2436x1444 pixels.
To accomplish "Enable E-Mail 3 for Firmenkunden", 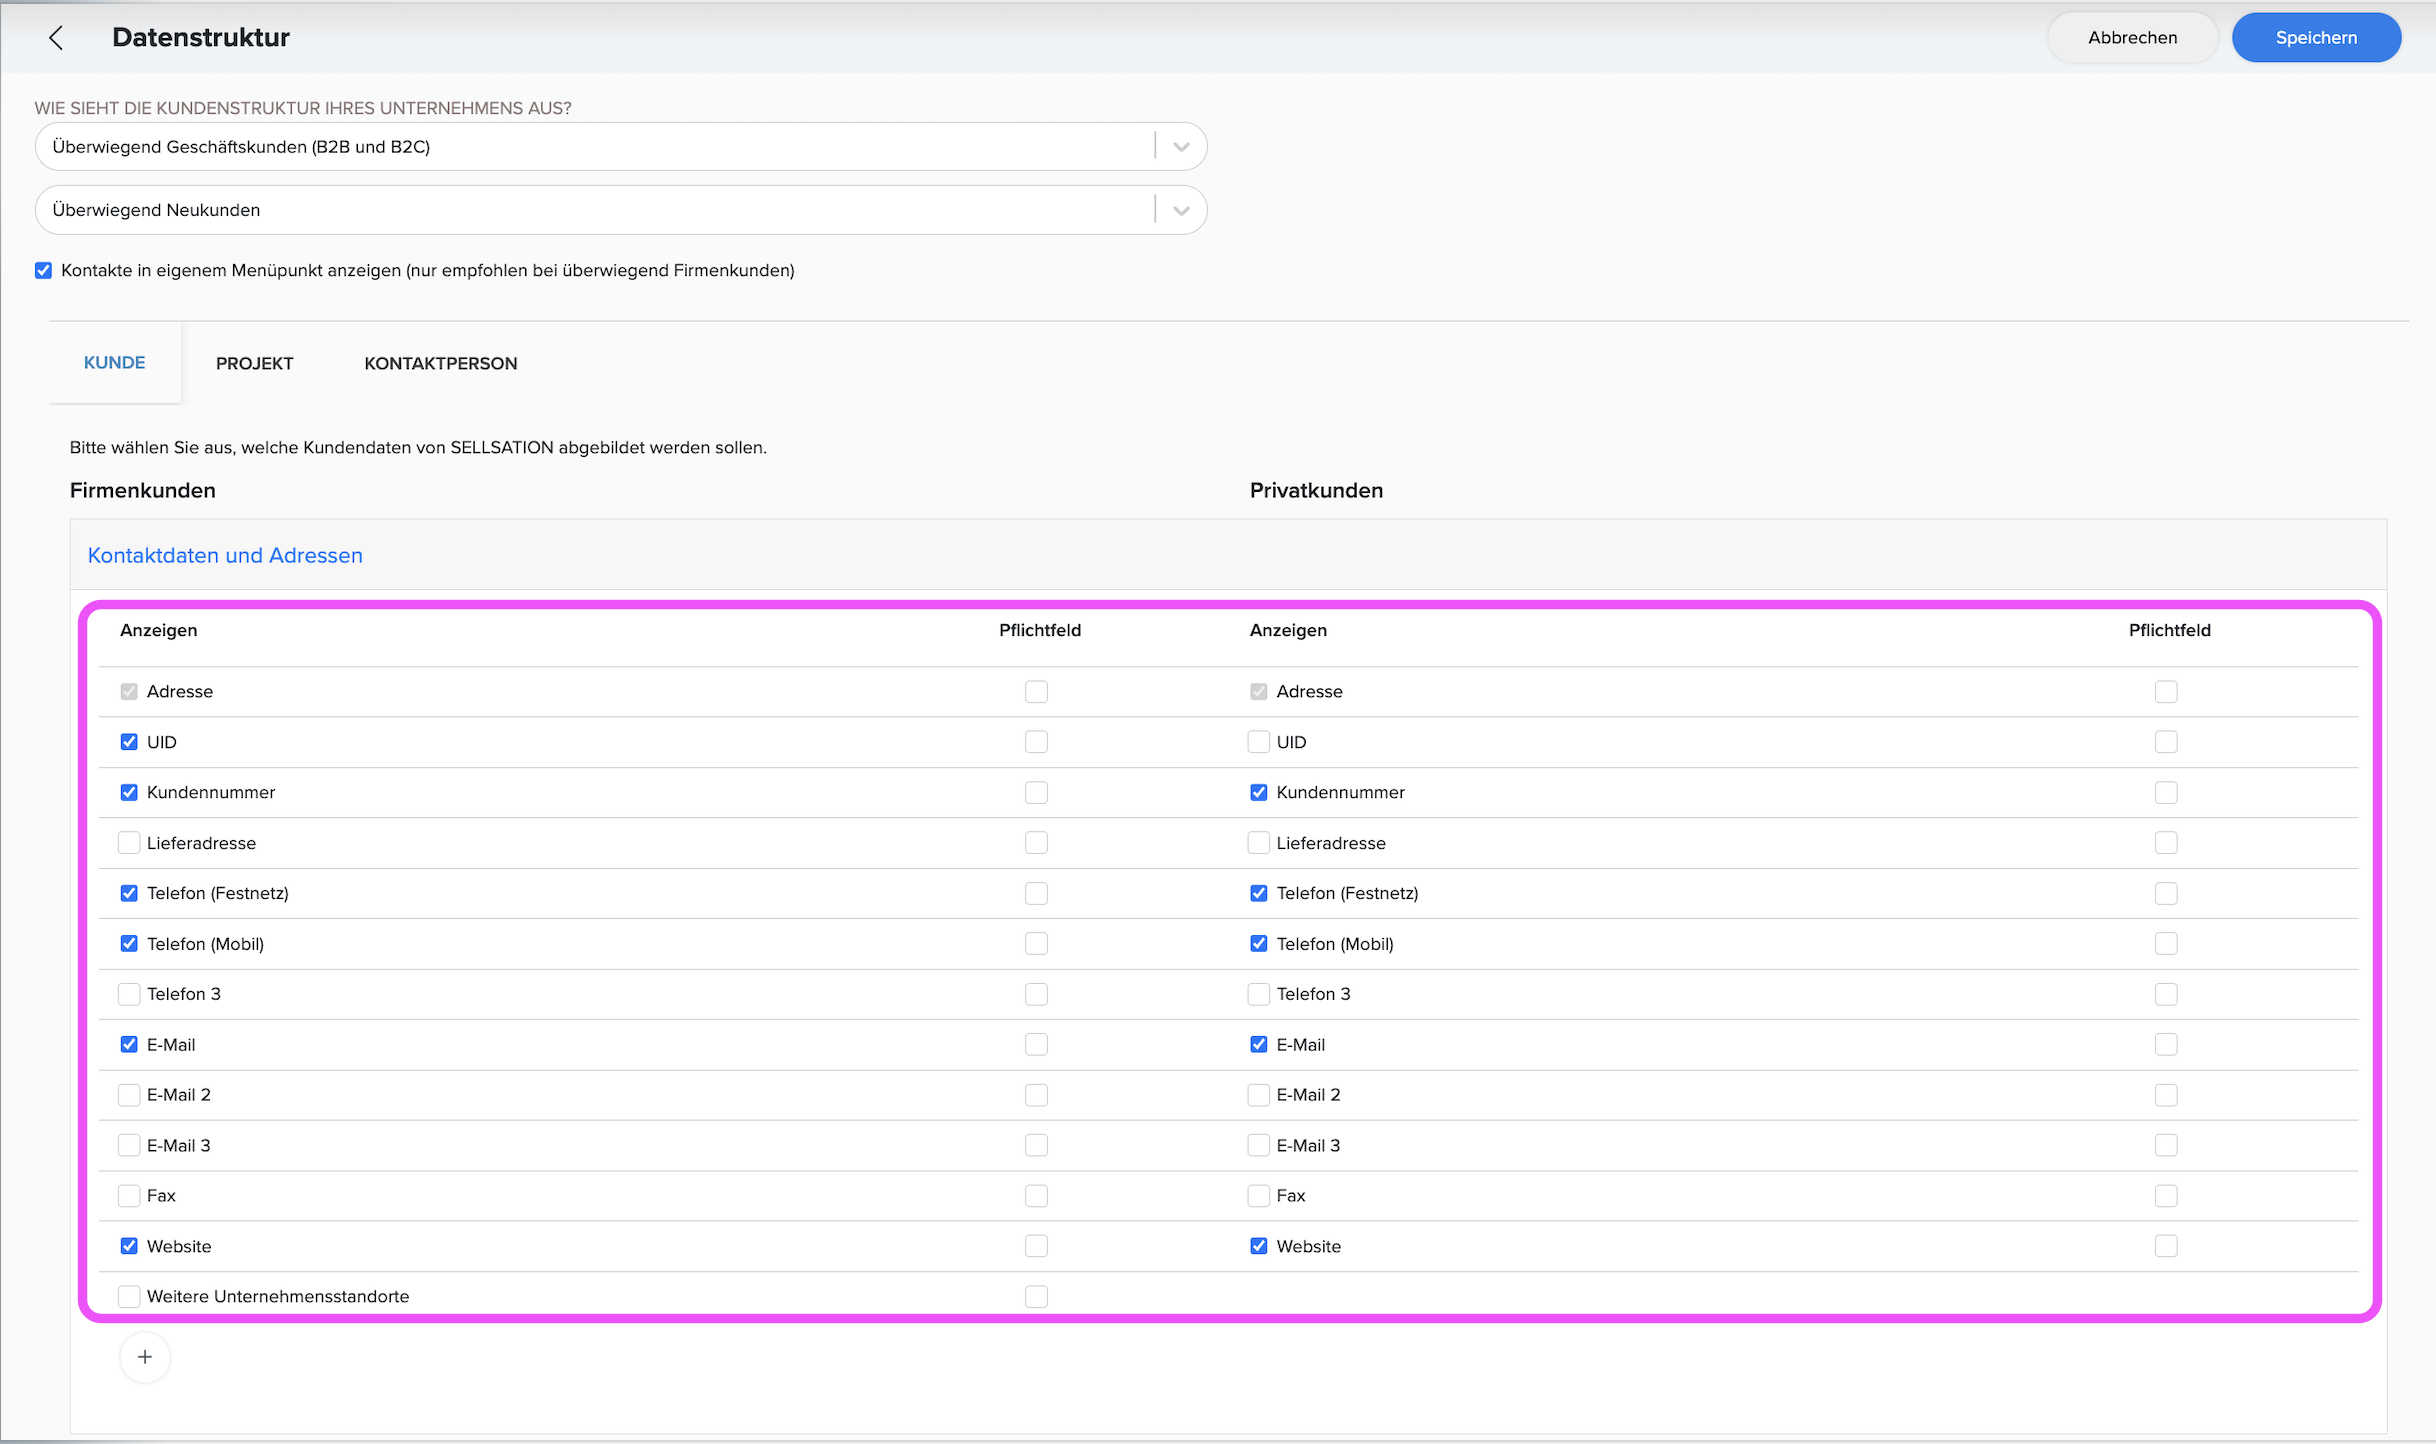I will (x=129, y=1145).
